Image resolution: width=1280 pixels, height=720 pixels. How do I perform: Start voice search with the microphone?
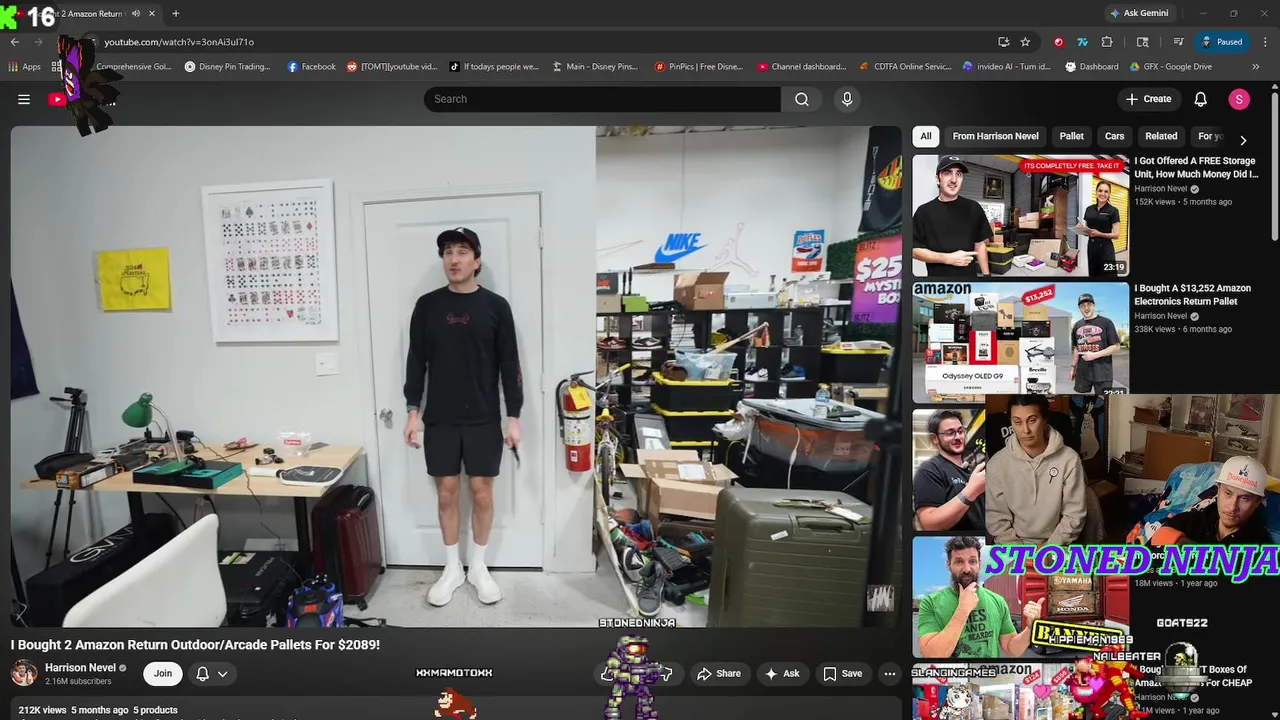click(x=847, y=99)
